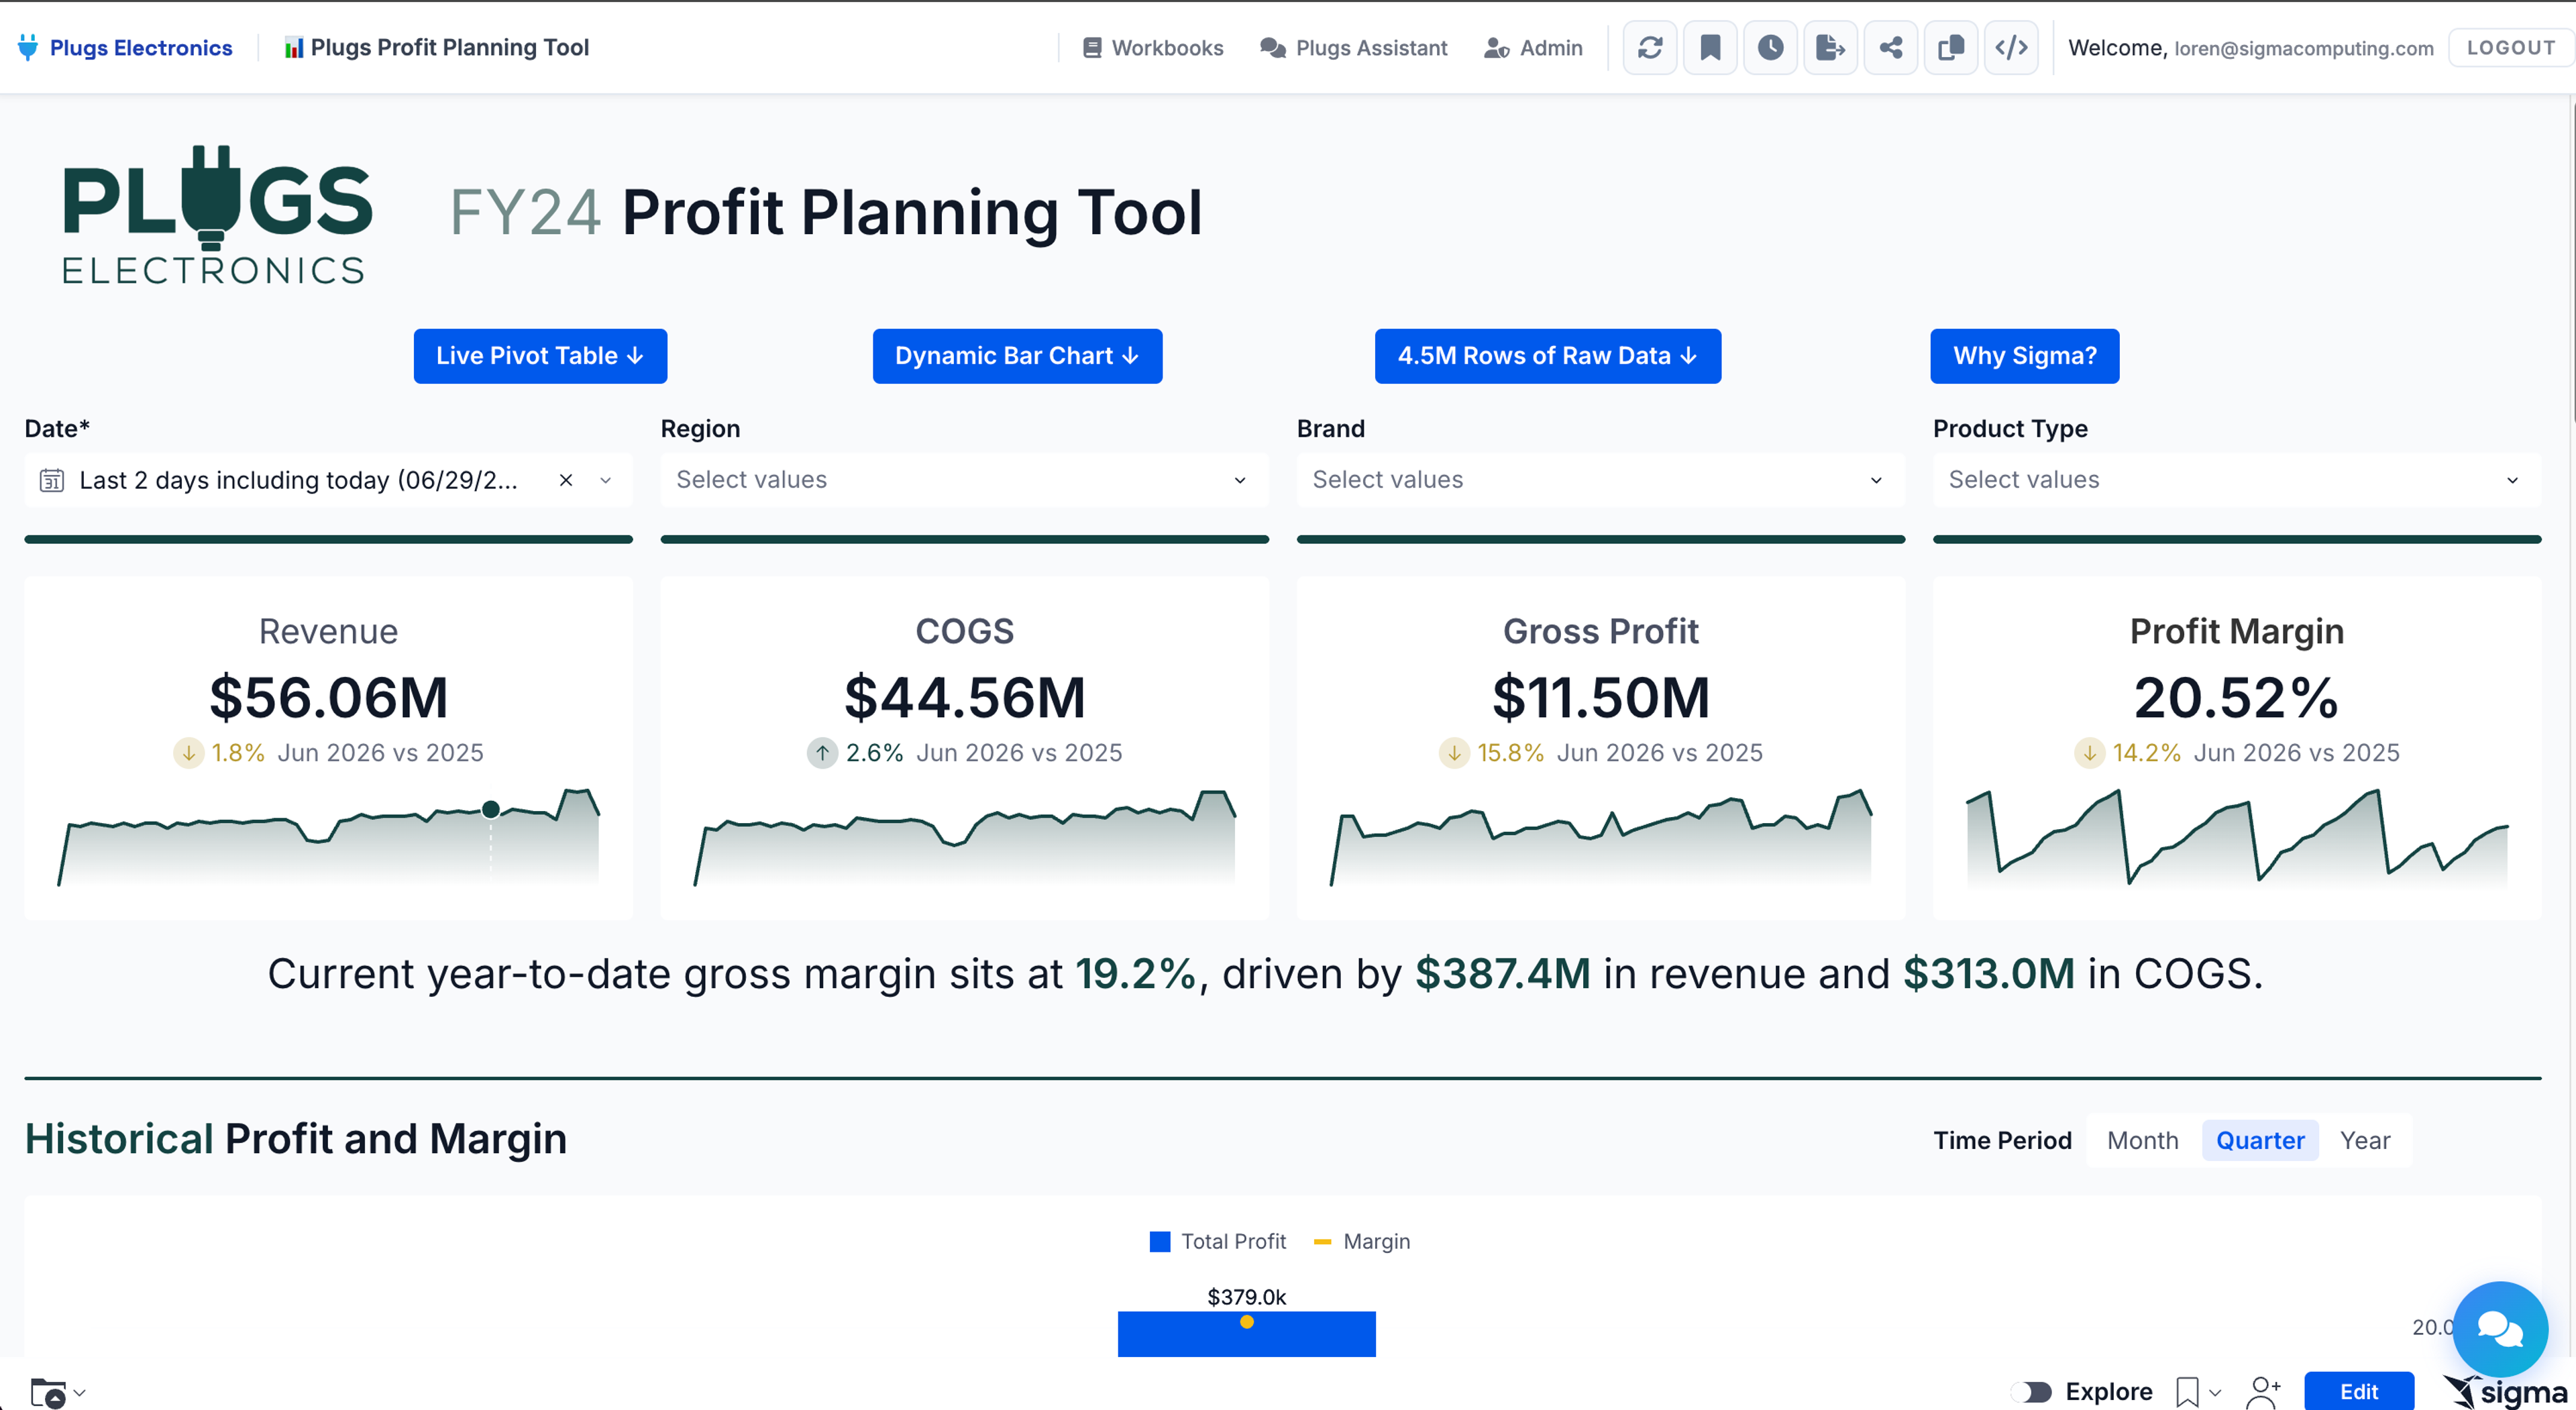Select Quarter time period

2260,1140
